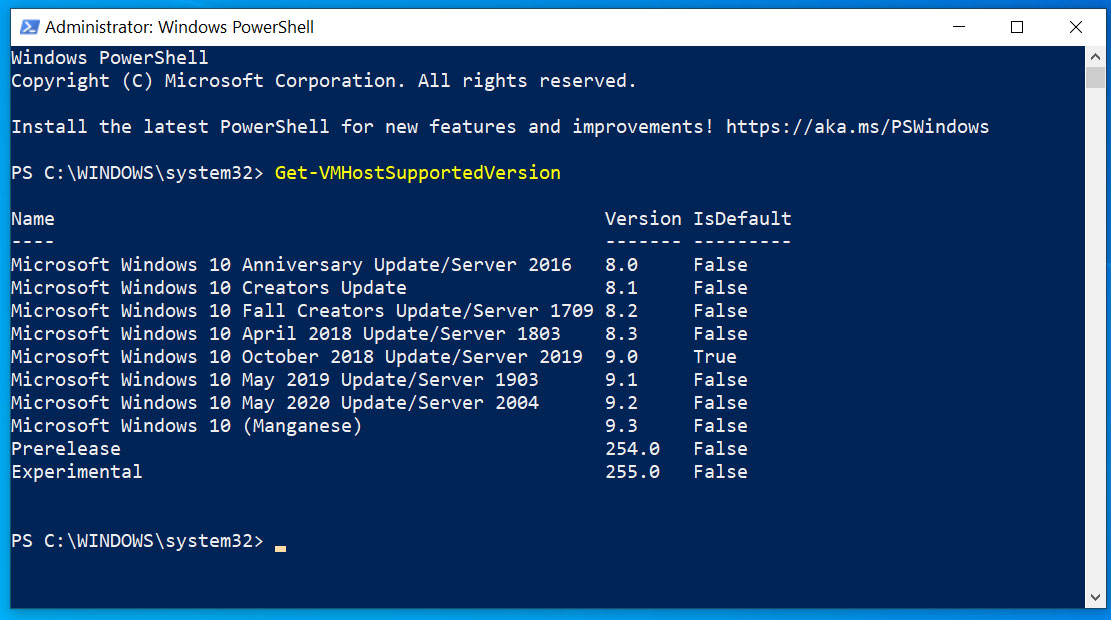This screenshot has height=620, width=1111.
Task: Click the Version column header
Action: point(643,219)
